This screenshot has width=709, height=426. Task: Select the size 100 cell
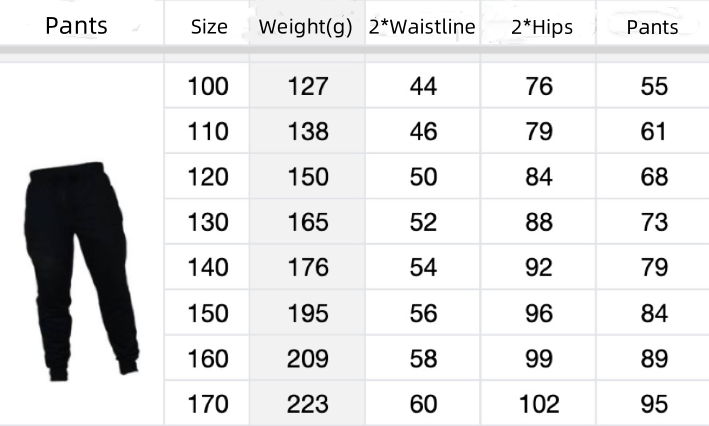point(208,86)
